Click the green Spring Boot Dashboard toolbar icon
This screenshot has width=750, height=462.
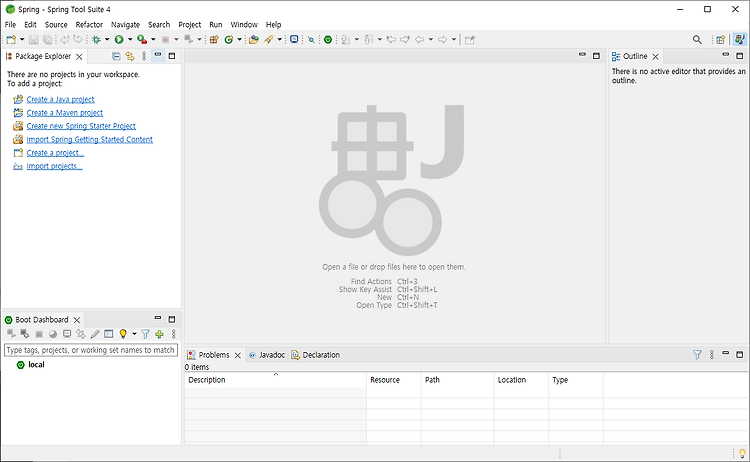(x=328, y=40)
